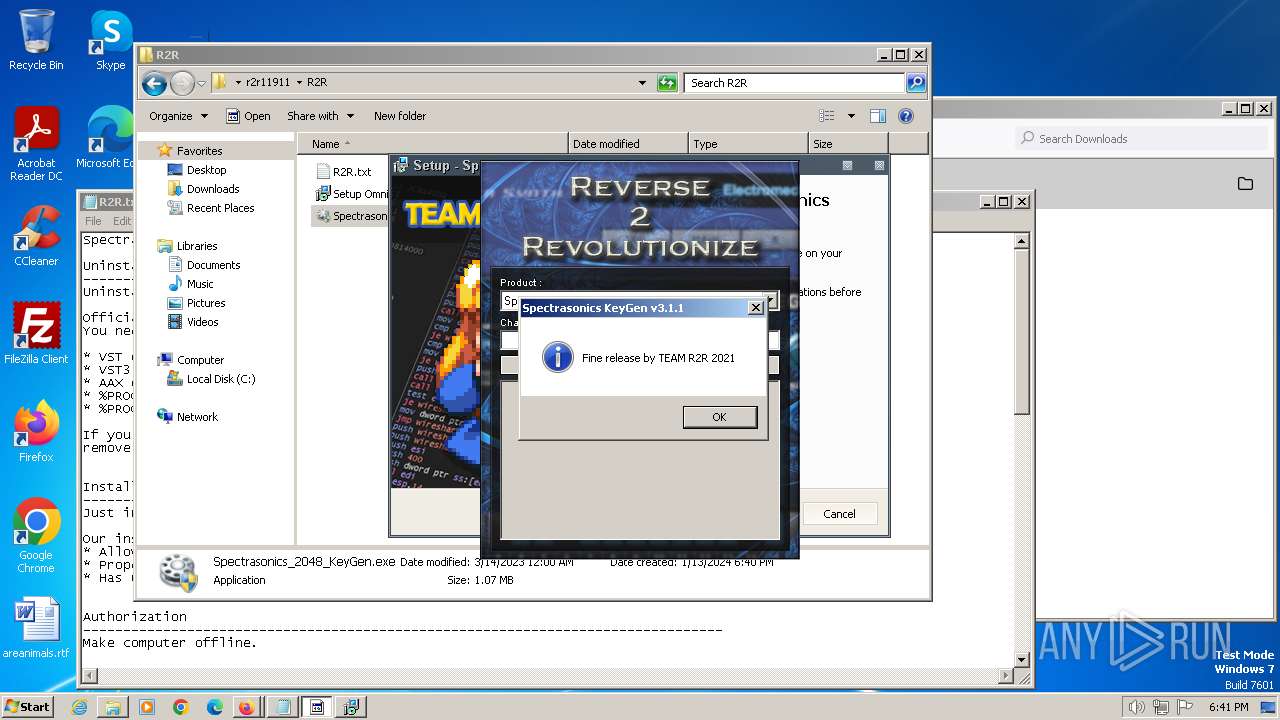
Task: Click the folder icon in the Downloads window
Action: 1245,184
